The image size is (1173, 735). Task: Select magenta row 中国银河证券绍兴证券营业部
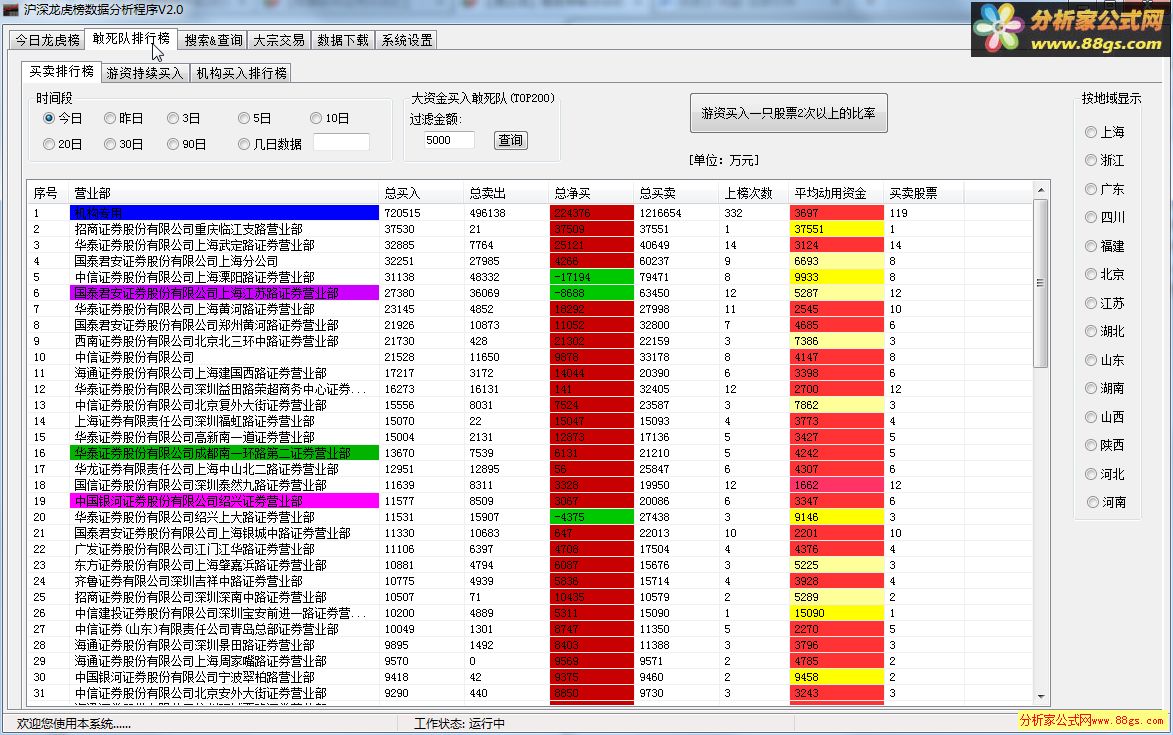pyautogui.click(x=530, y=501)
